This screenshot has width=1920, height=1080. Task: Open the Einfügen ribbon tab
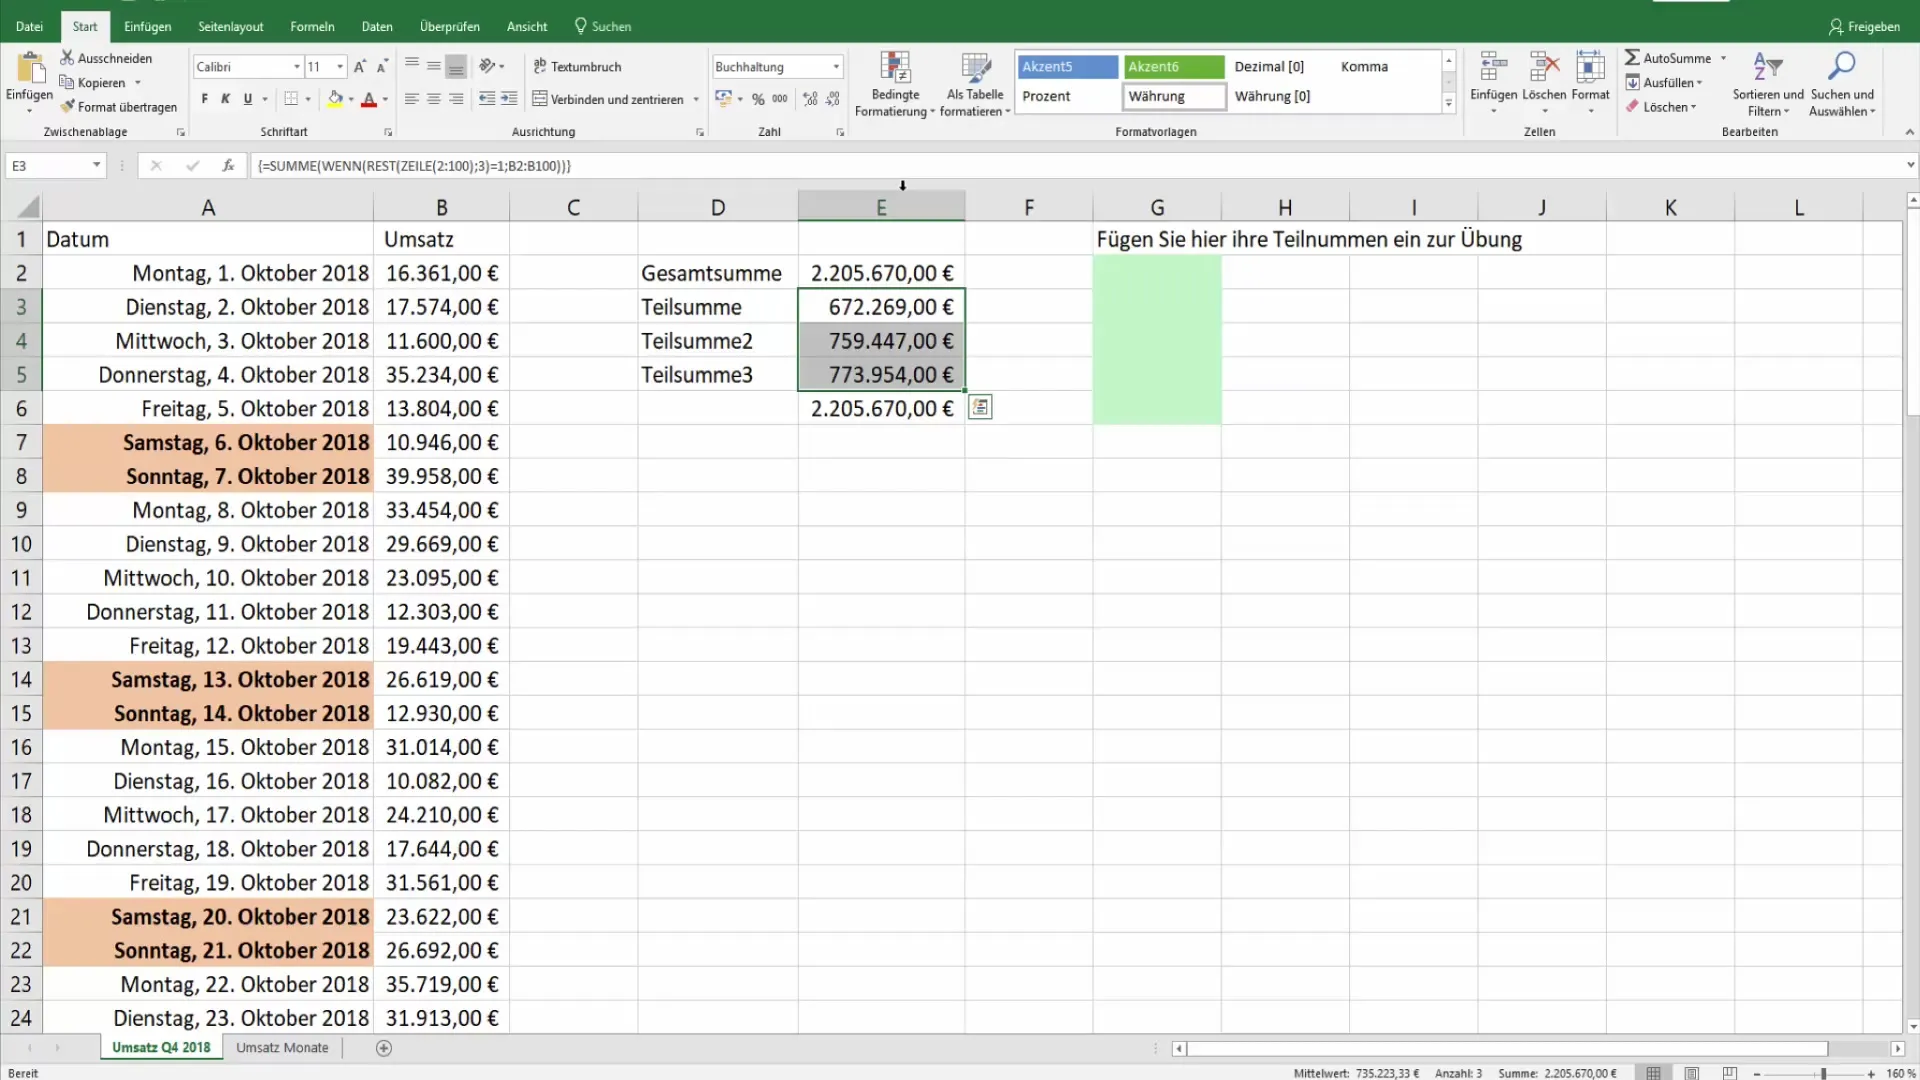[148, 26]
